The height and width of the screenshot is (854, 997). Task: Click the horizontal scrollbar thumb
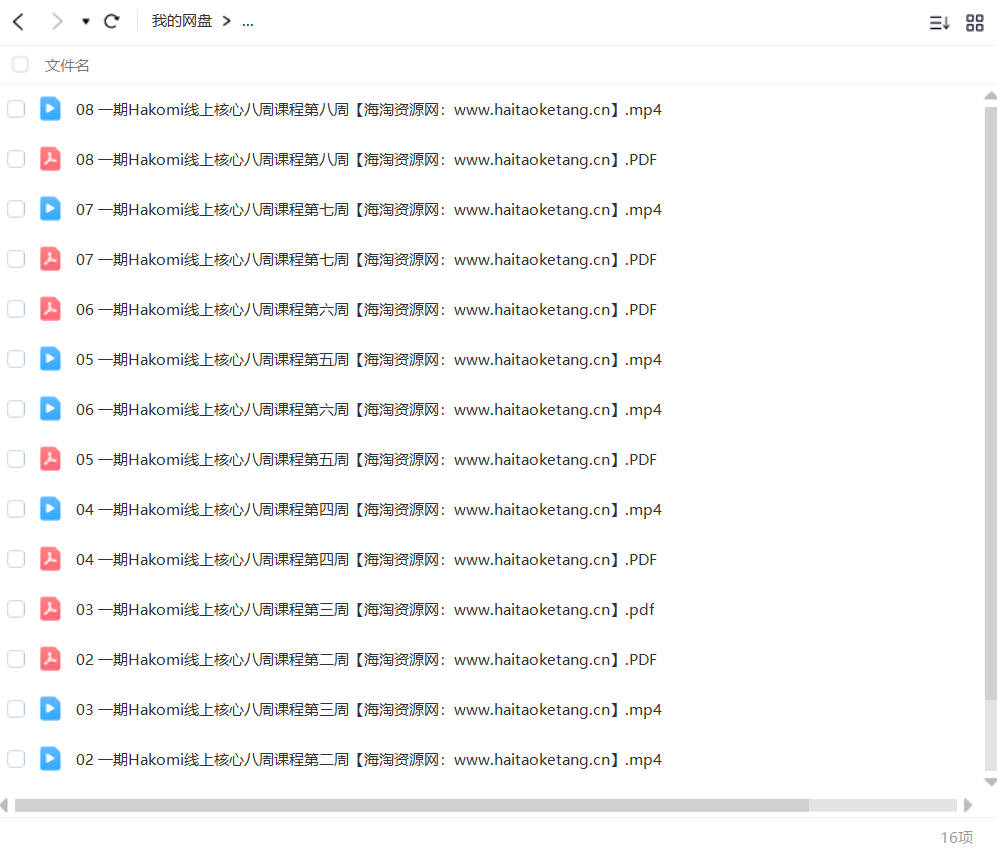pyautogui.click(x=412, y=805)
